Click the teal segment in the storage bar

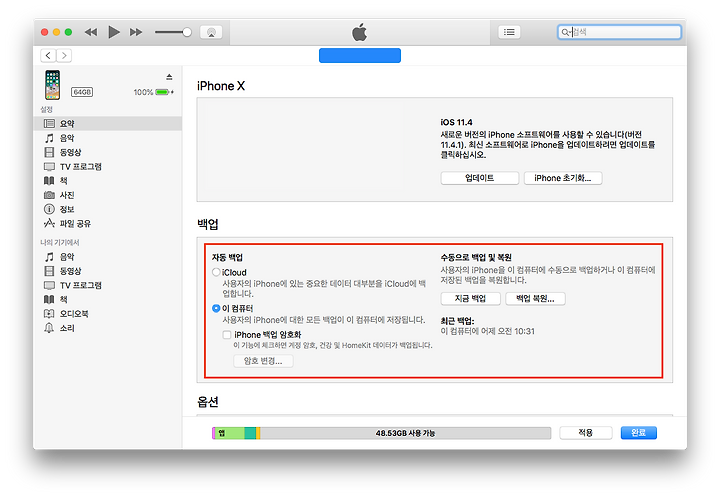[x=250, y=433]
